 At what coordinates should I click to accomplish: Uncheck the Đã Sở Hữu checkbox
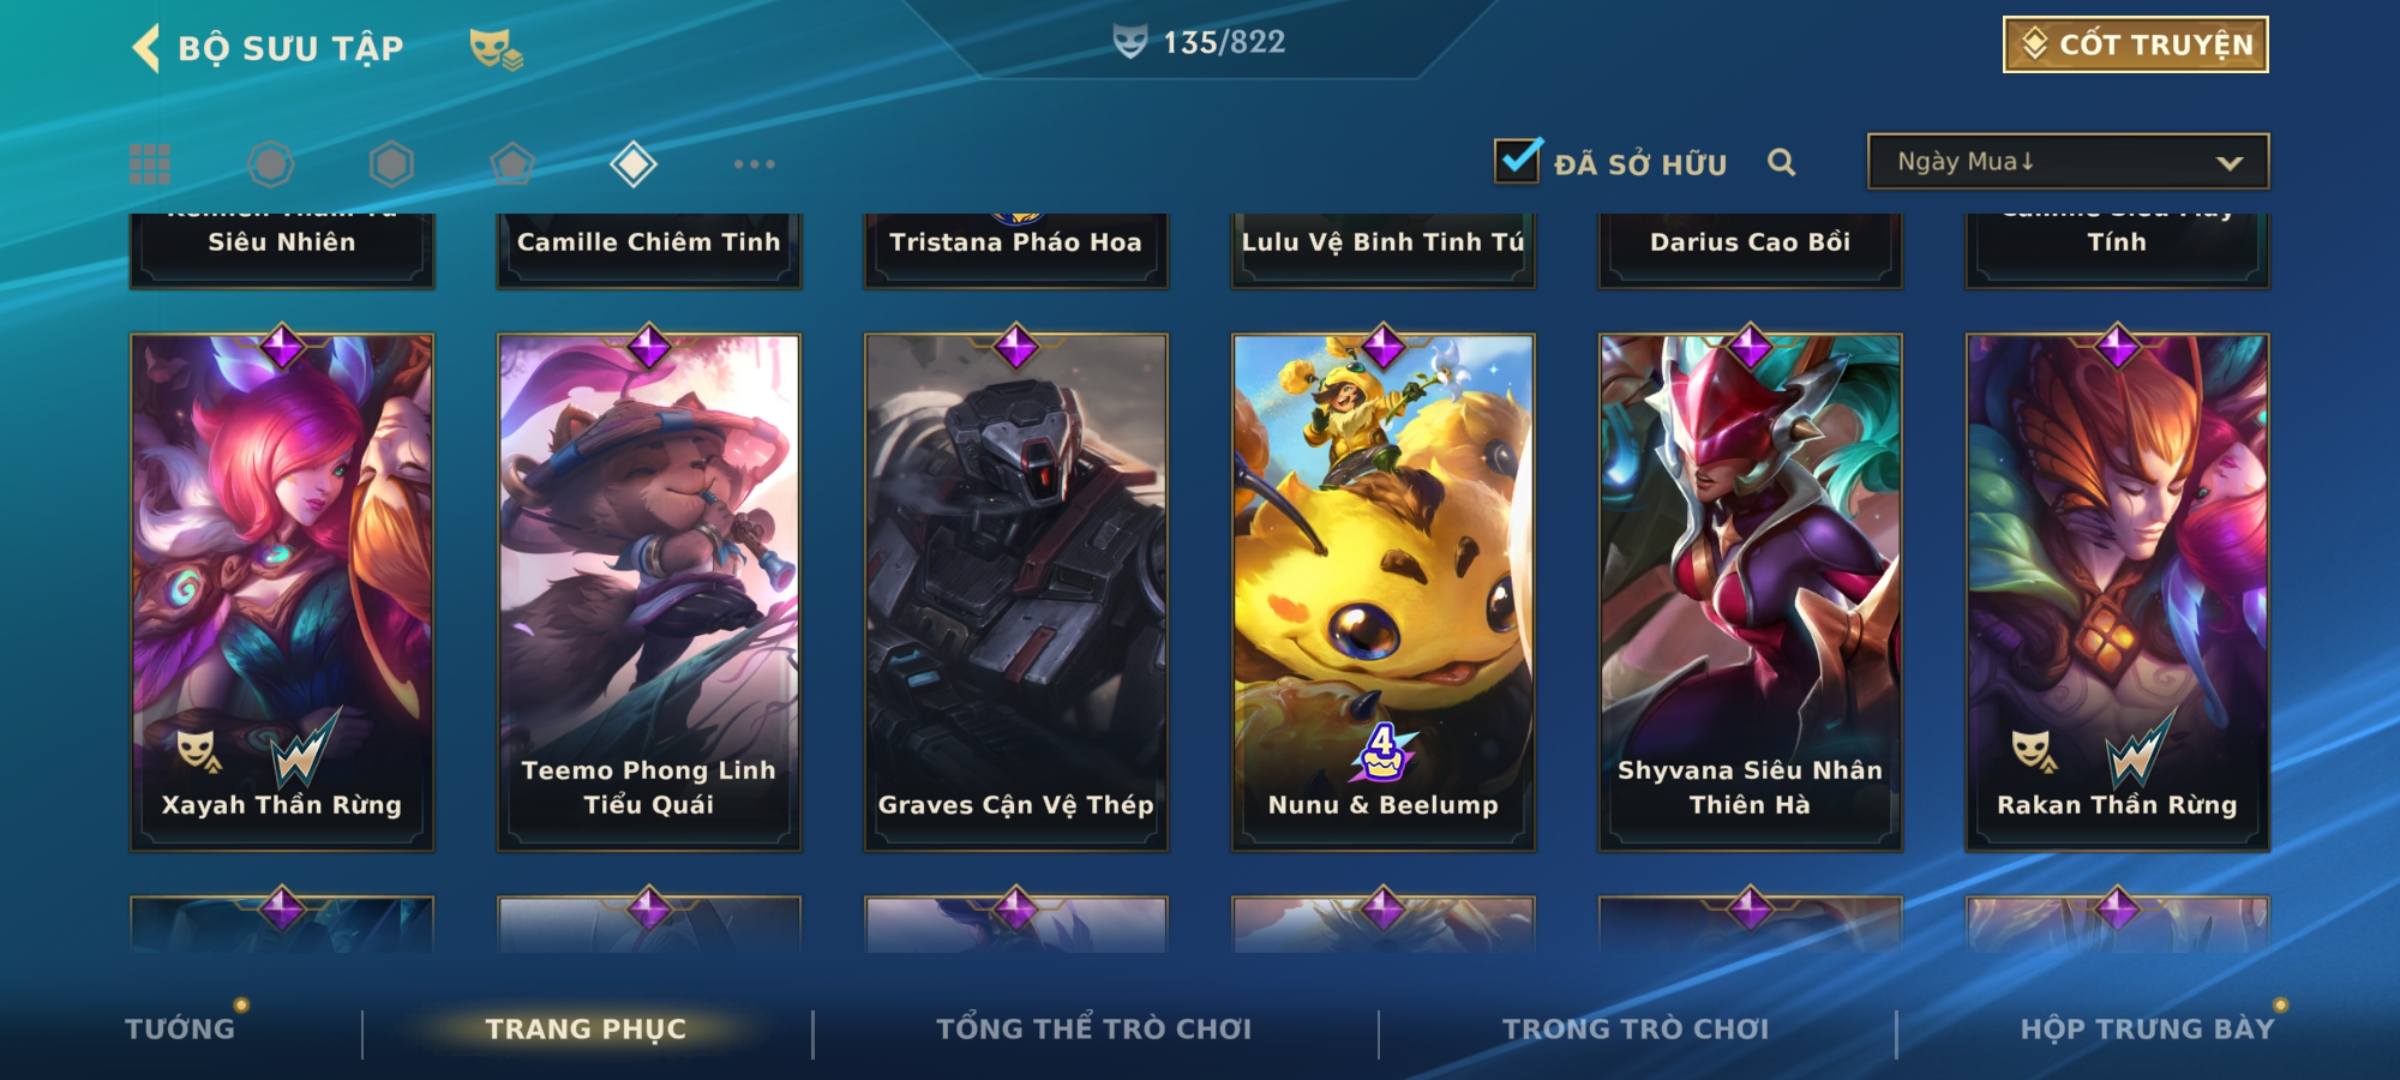pyautogui.click(x=1518, y=160)
